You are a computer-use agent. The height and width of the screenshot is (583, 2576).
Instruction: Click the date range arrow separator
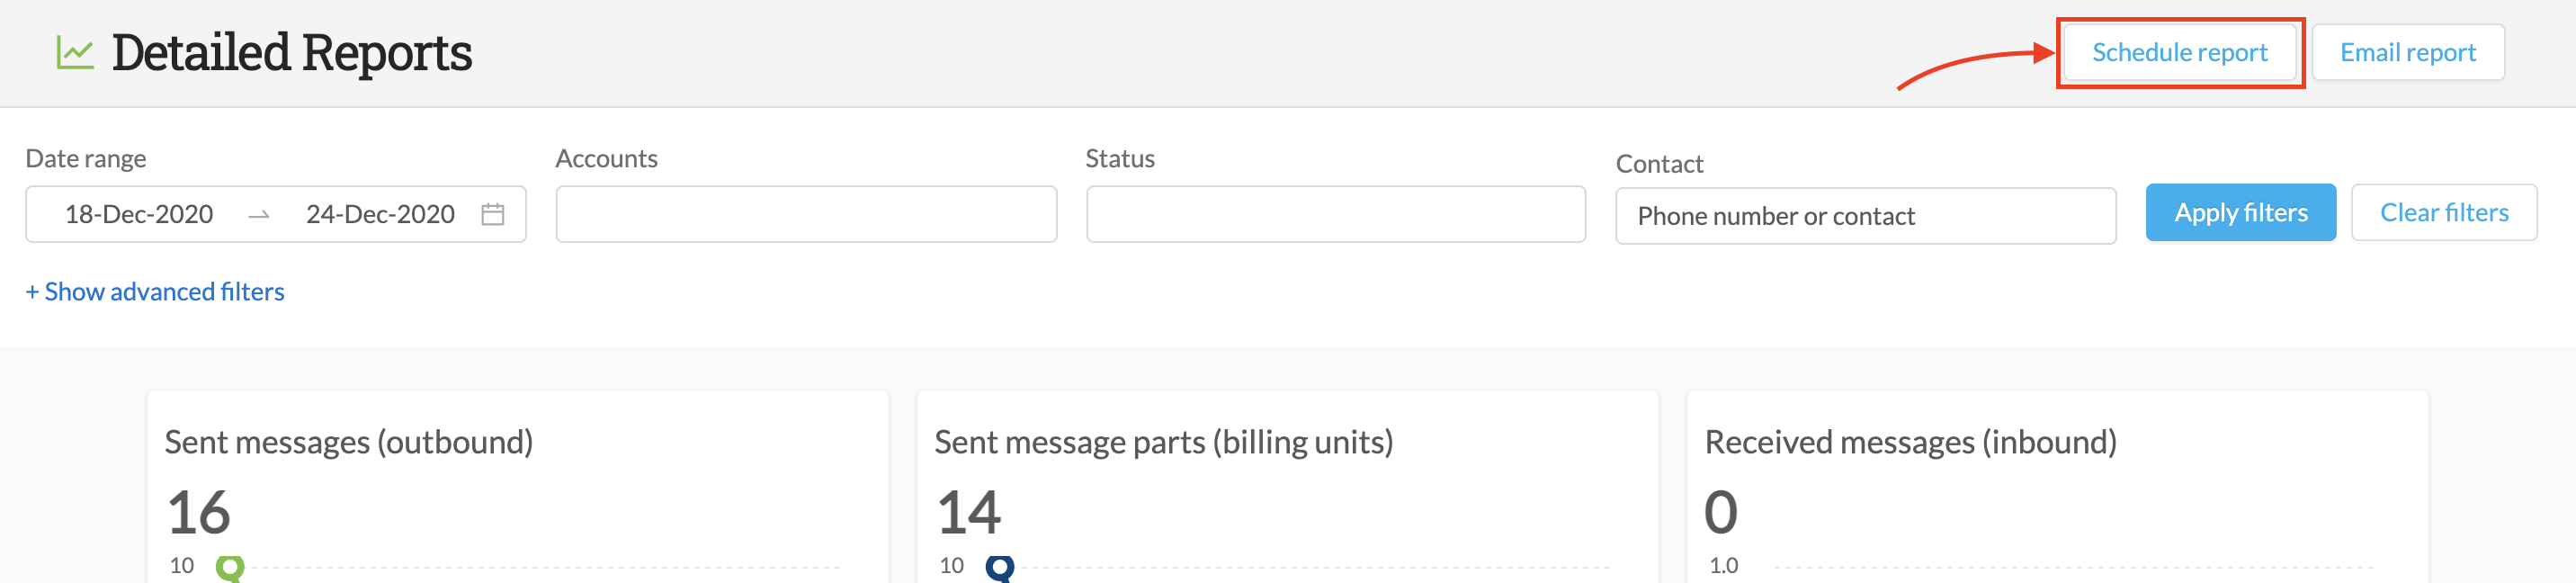click(x=259, y=215)
